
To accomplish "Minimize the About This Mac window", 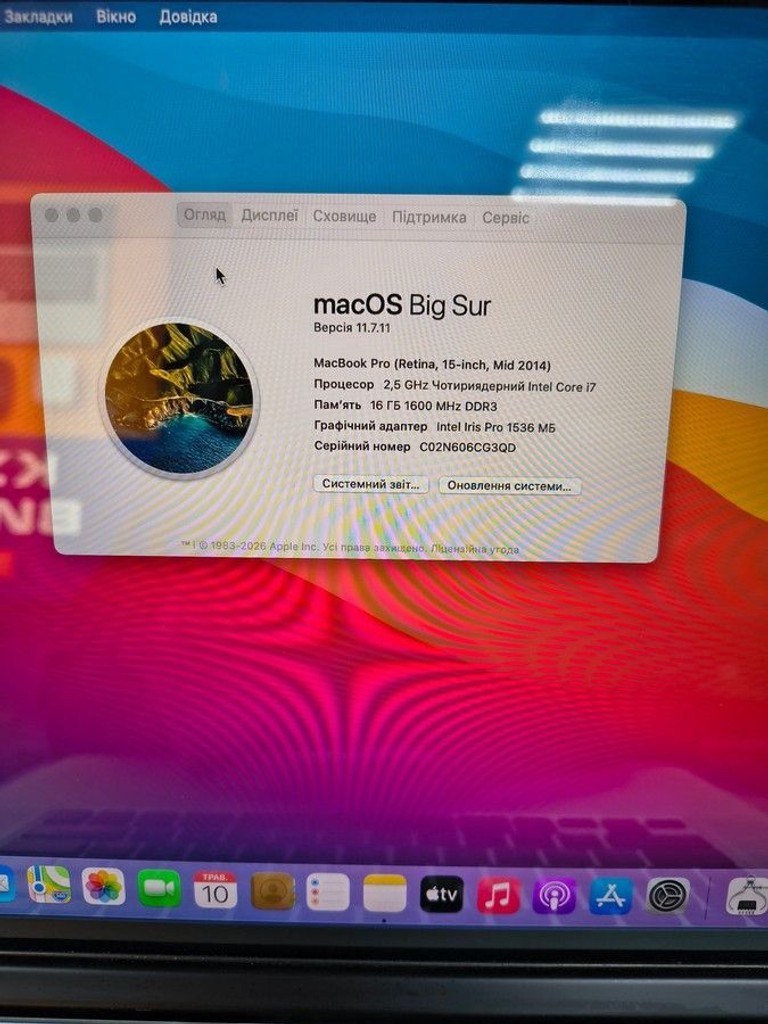I will 73,214.
